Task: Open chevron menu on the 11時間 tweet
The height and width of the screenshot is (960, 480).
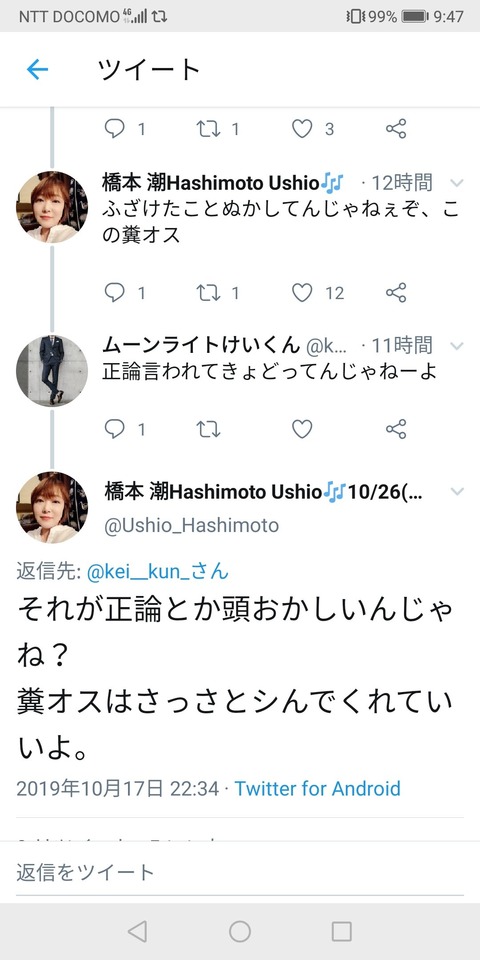Action: (457, 346)
